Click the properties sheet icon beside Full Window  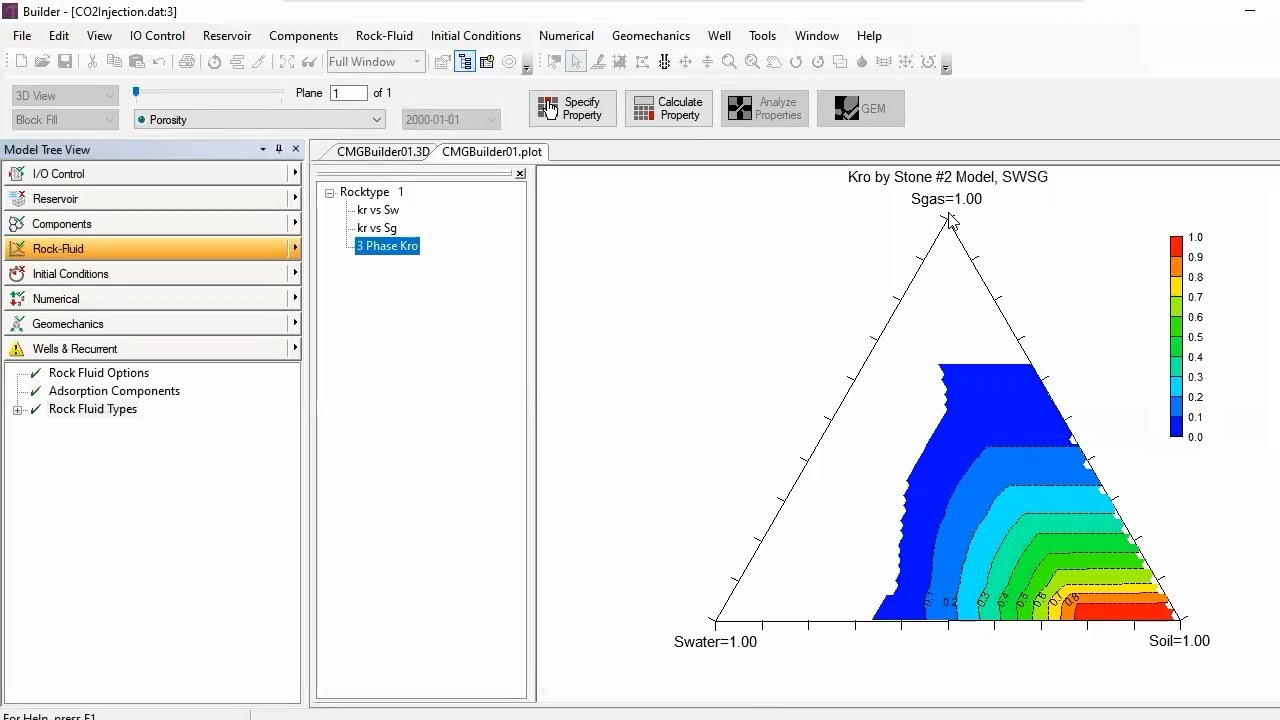pos(442,62)
